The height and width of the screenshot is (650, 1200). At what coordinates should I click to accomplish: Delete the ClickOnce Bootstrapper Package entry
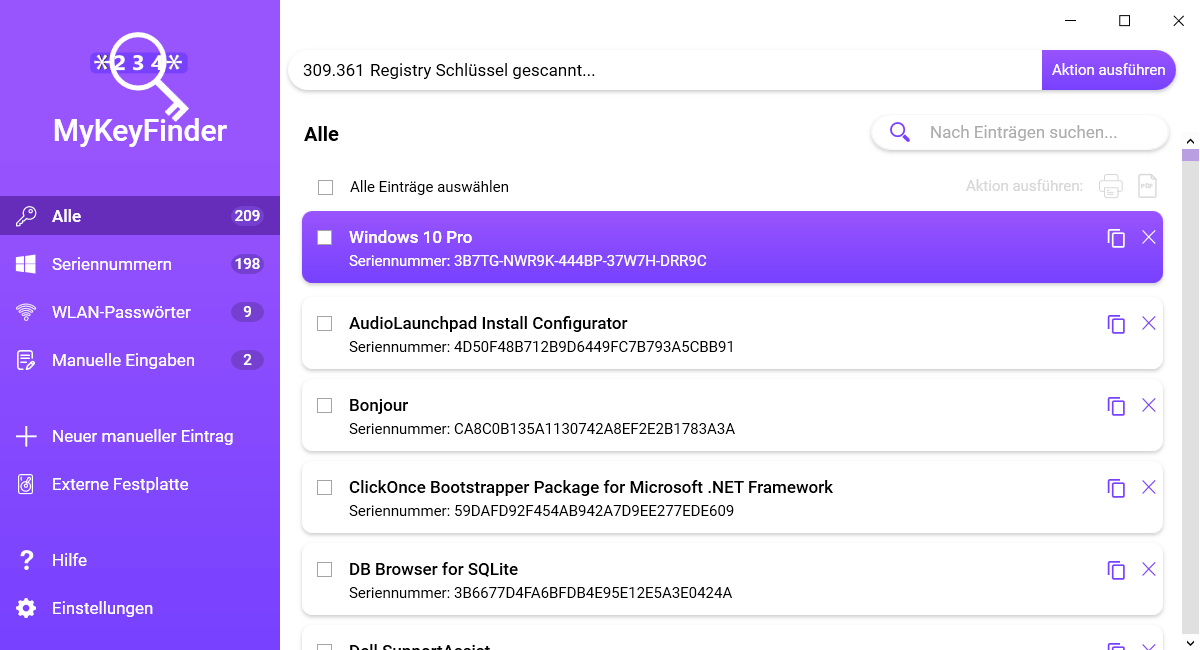coord(1149,487)
